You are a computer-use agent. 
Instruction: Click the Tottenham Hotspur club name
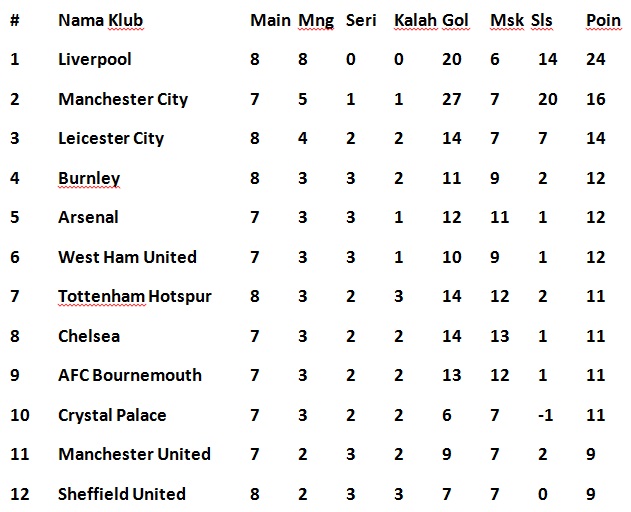[x=135, y=296]
